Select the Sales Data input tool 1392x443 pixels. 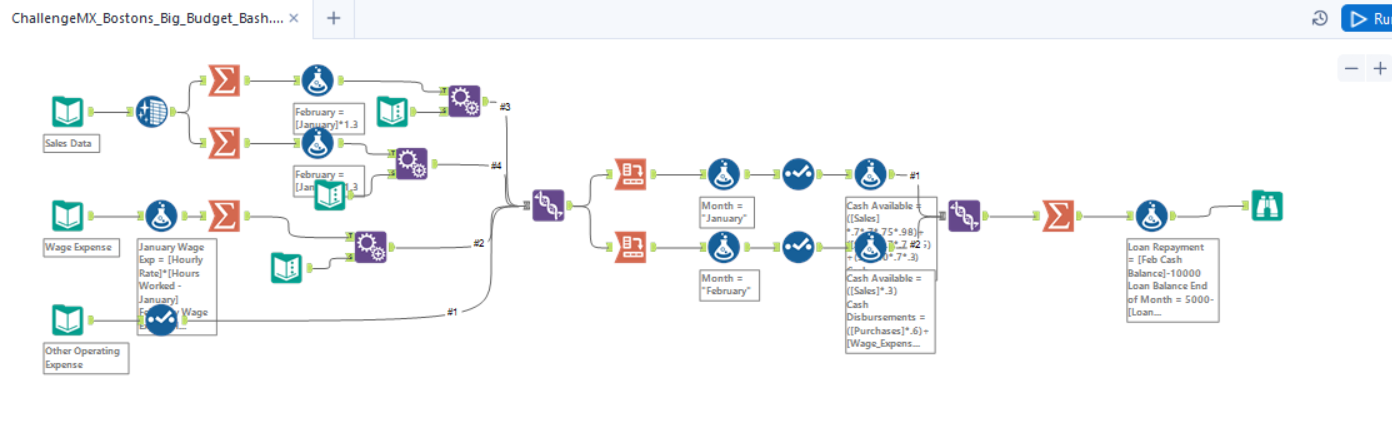click(68, 112)
